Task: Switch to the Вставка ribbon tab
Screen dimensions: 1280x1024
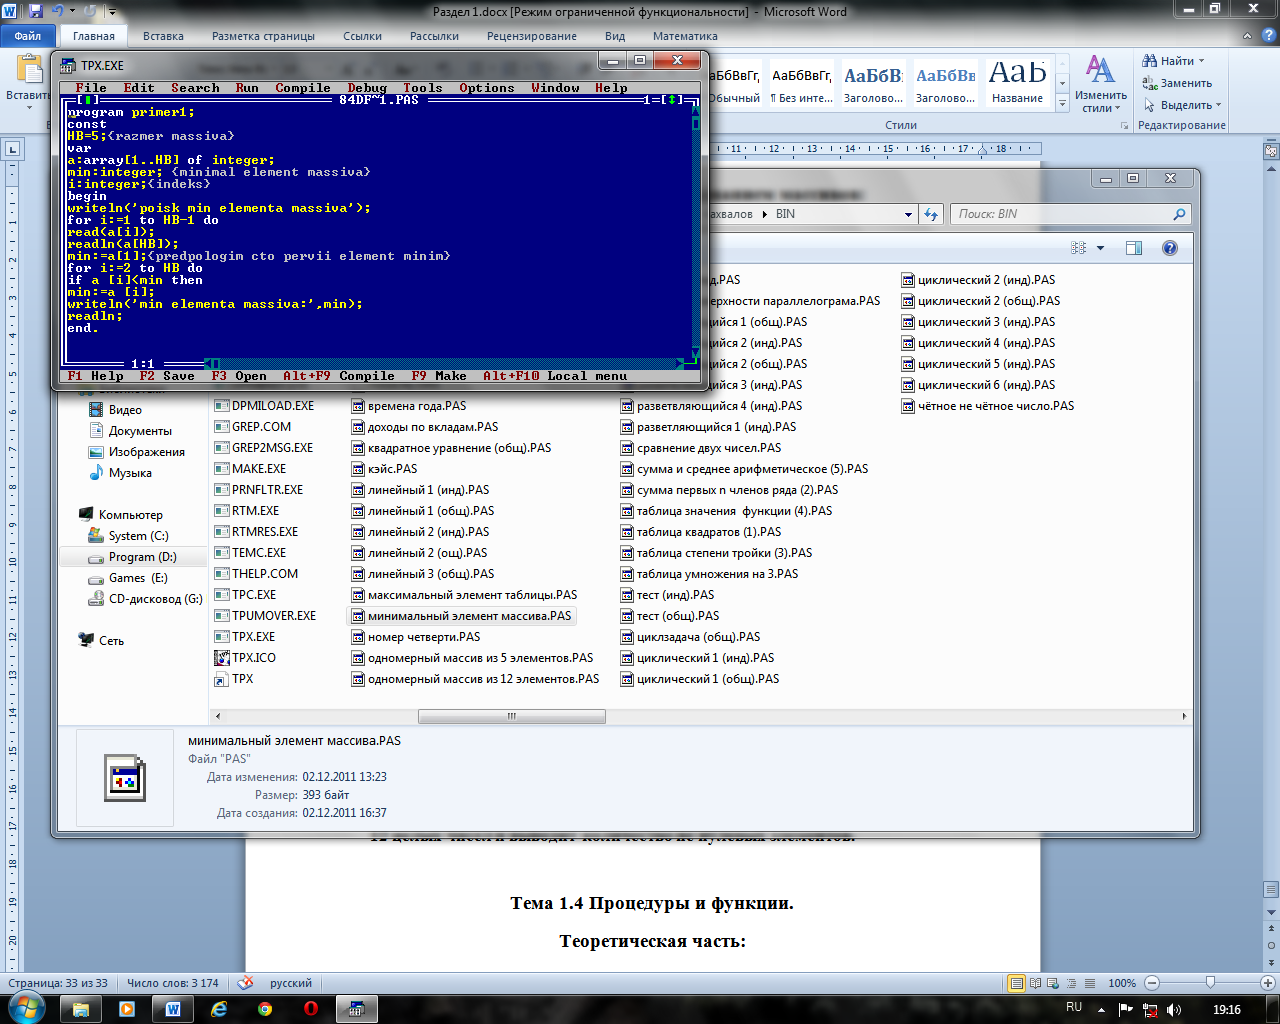Action: coord(163,36)
